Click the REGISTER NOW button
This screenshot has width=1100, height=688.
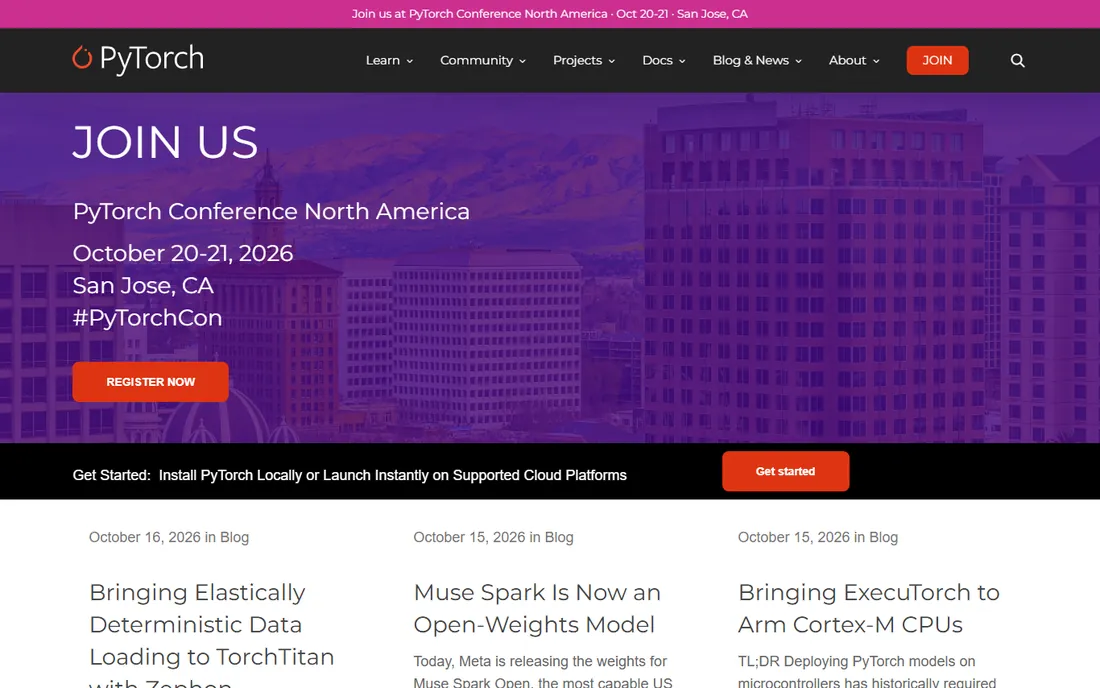(x=150, y=382)
